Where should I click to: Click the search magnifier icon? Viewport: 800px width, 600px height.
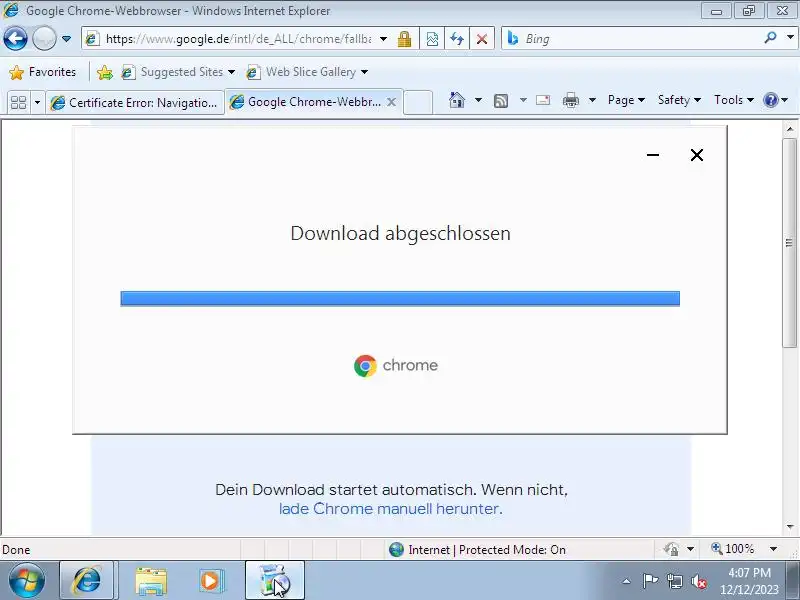pos(770,38)
